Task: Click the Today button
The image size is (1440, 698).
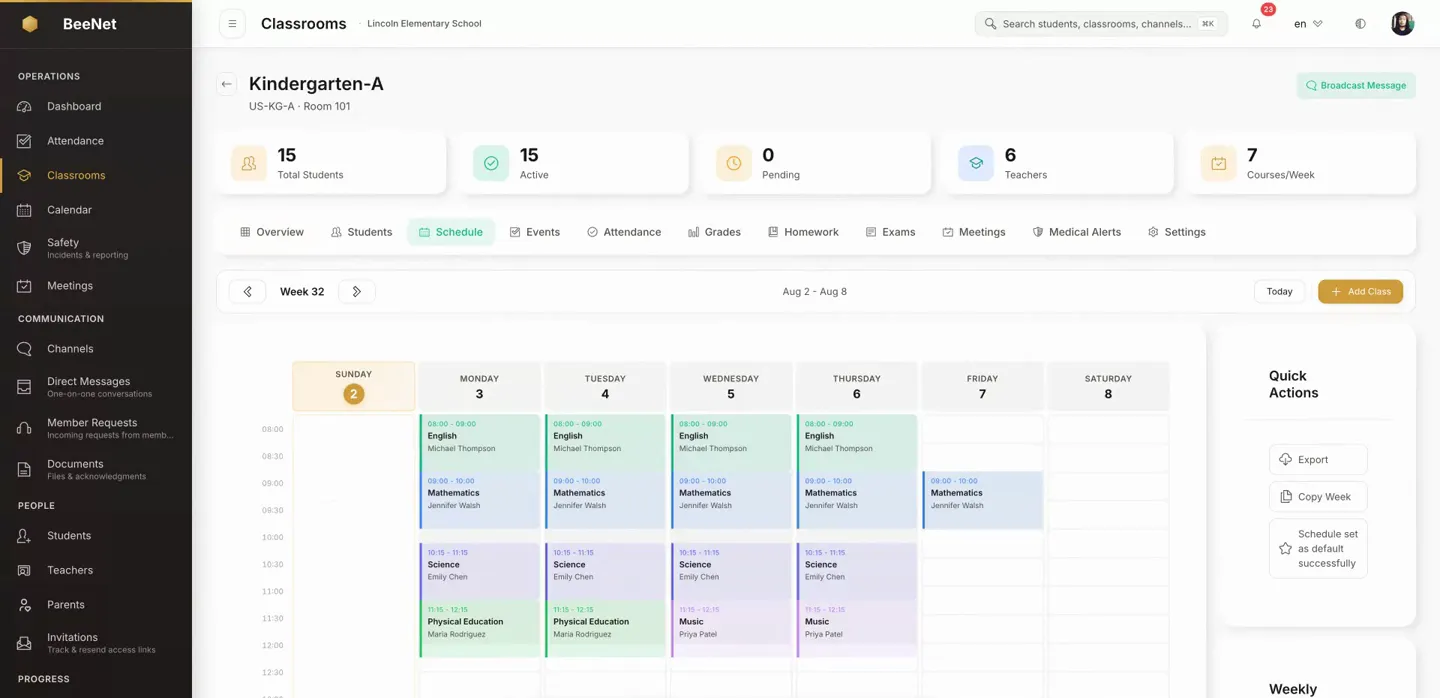Action: 1279,292
